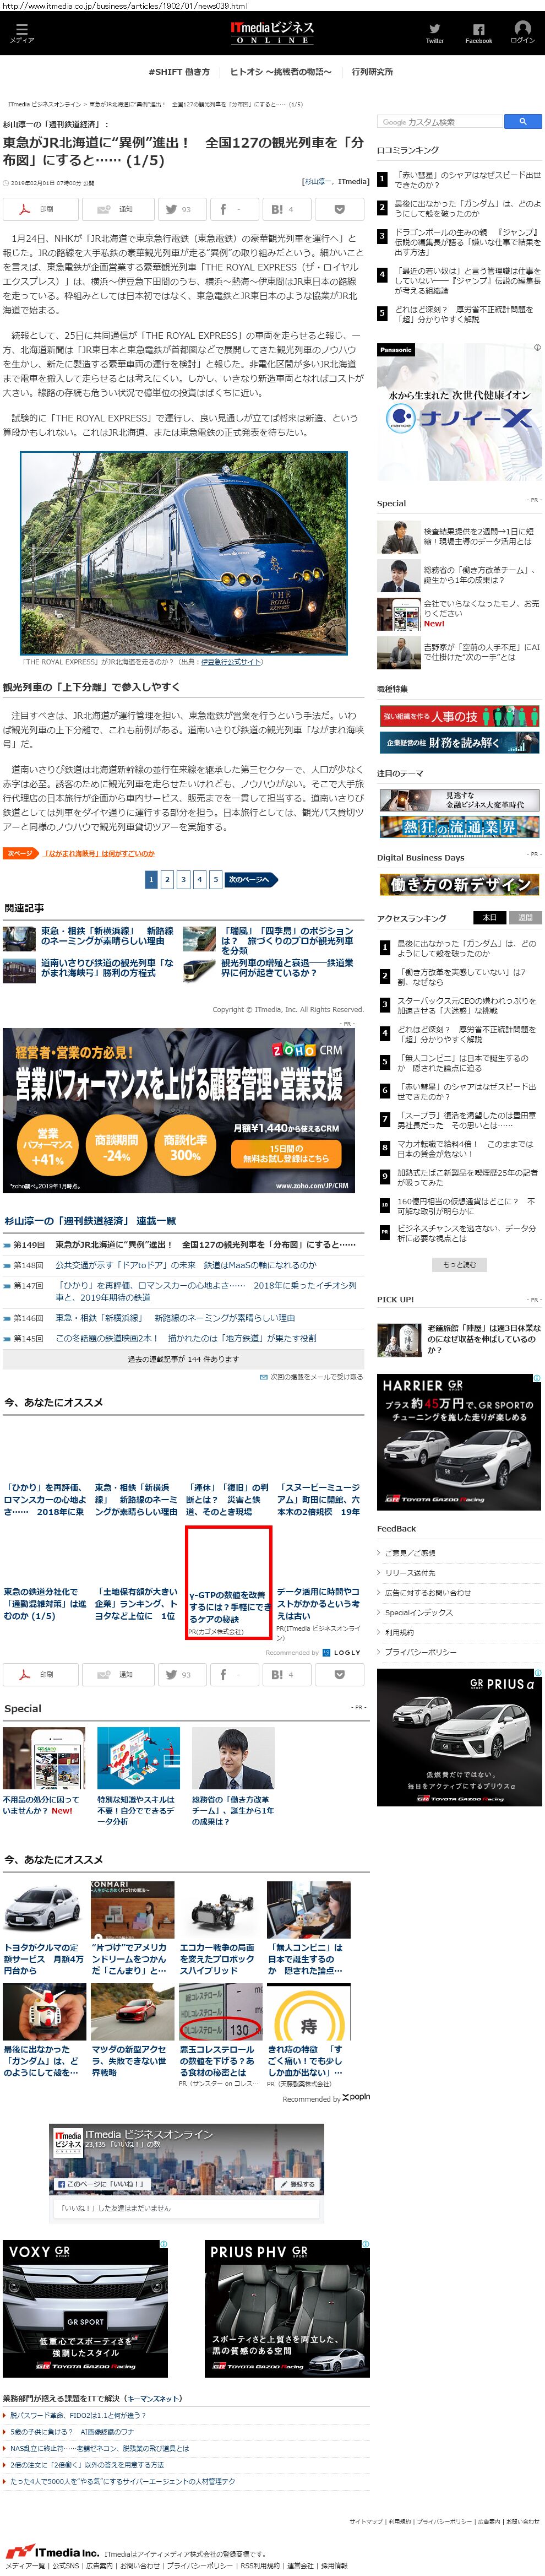The image size is (545, 2576).
Task: Click the ZOHO CRM advertisement banner
Action: pyautogui.click(x=179, y=1110)
